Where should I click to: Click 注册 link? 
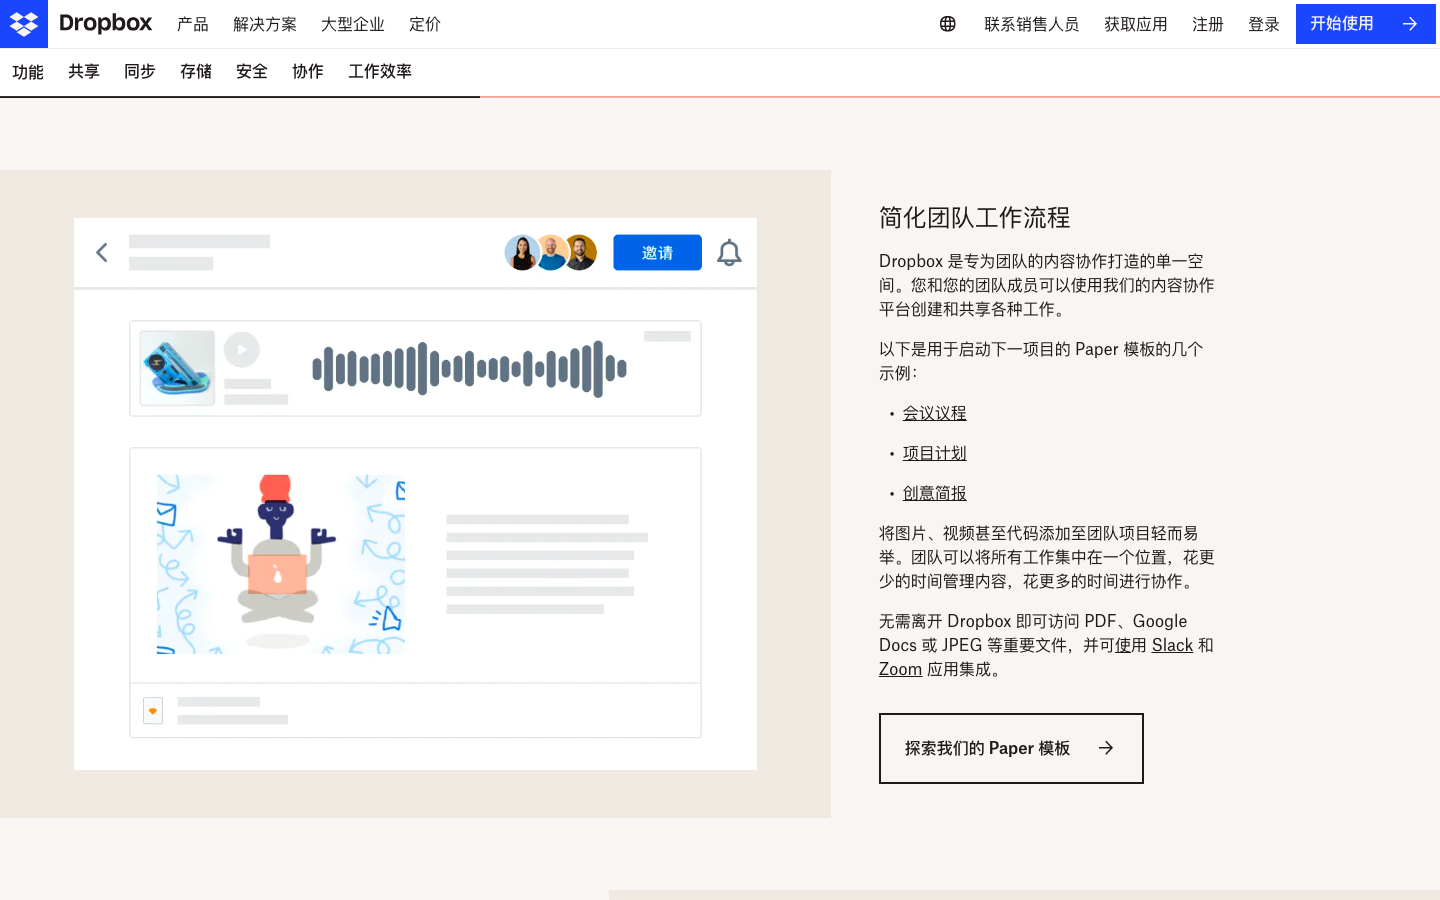(x=1208, y=24)
